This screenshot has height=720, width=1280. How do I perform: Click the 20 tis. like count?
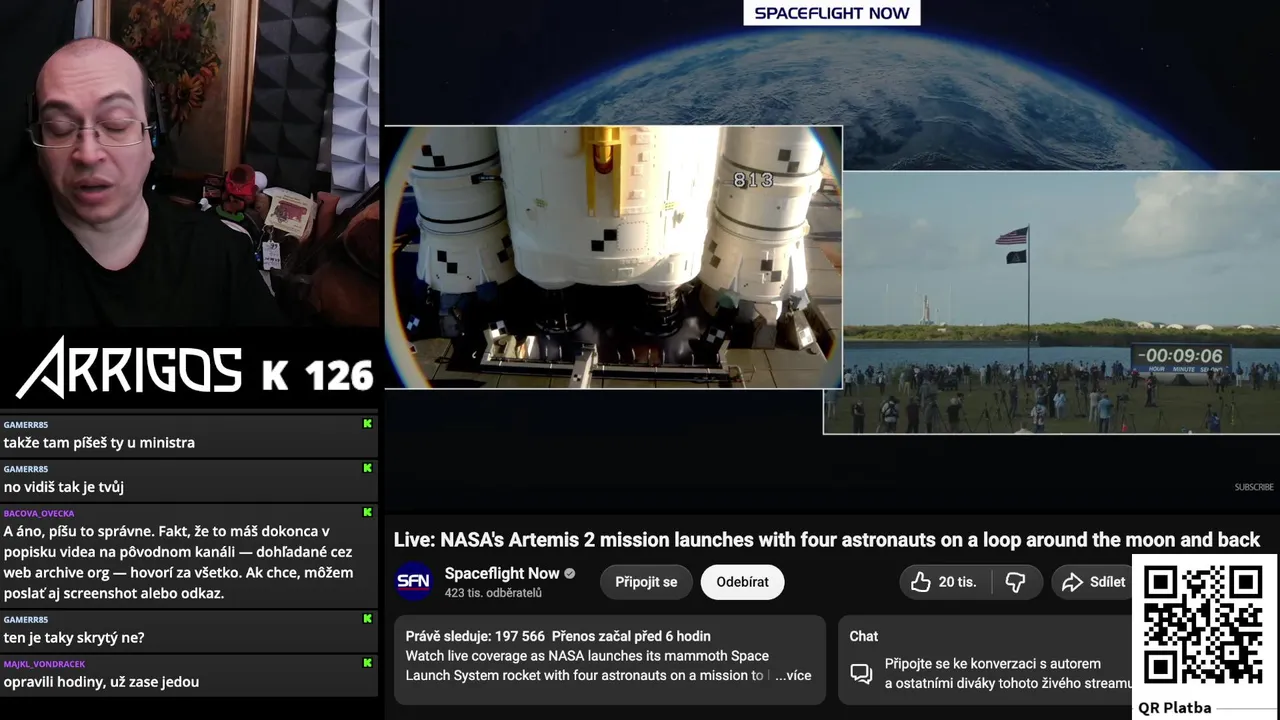(957, 582)
